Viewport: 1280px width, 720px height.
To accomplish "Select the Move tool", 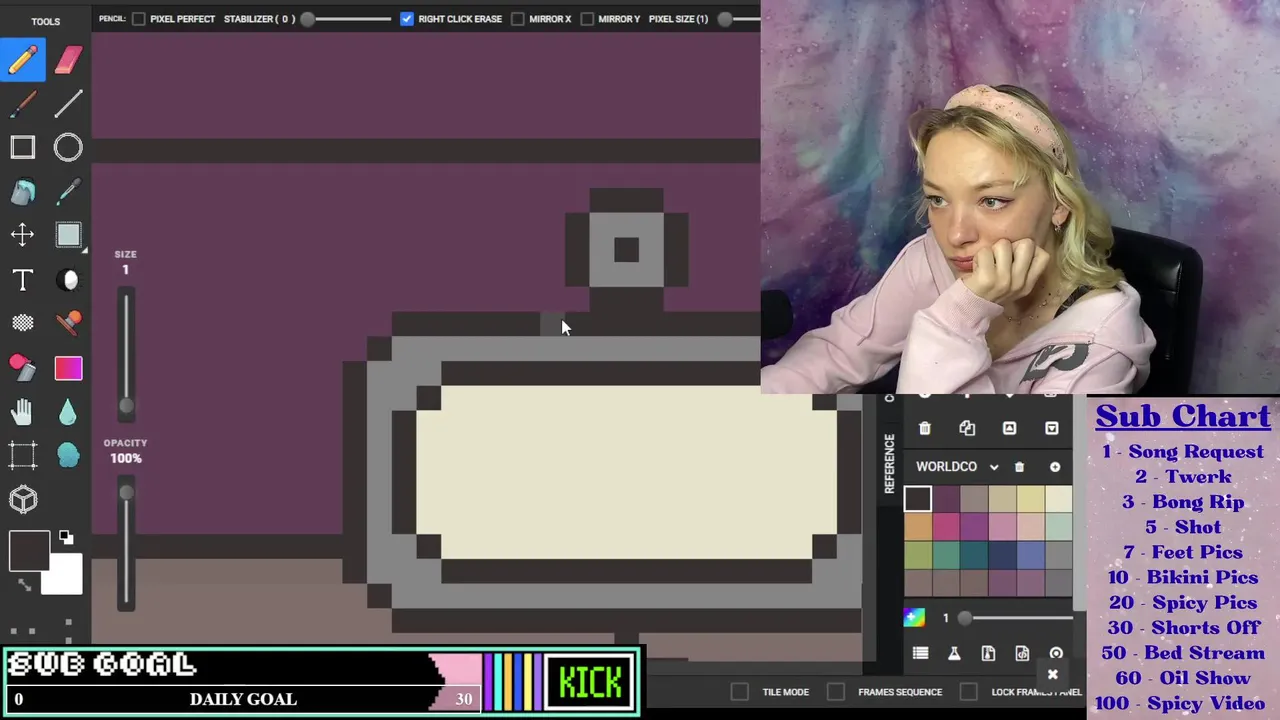I will pyautogui.click(x=23, y=235).
